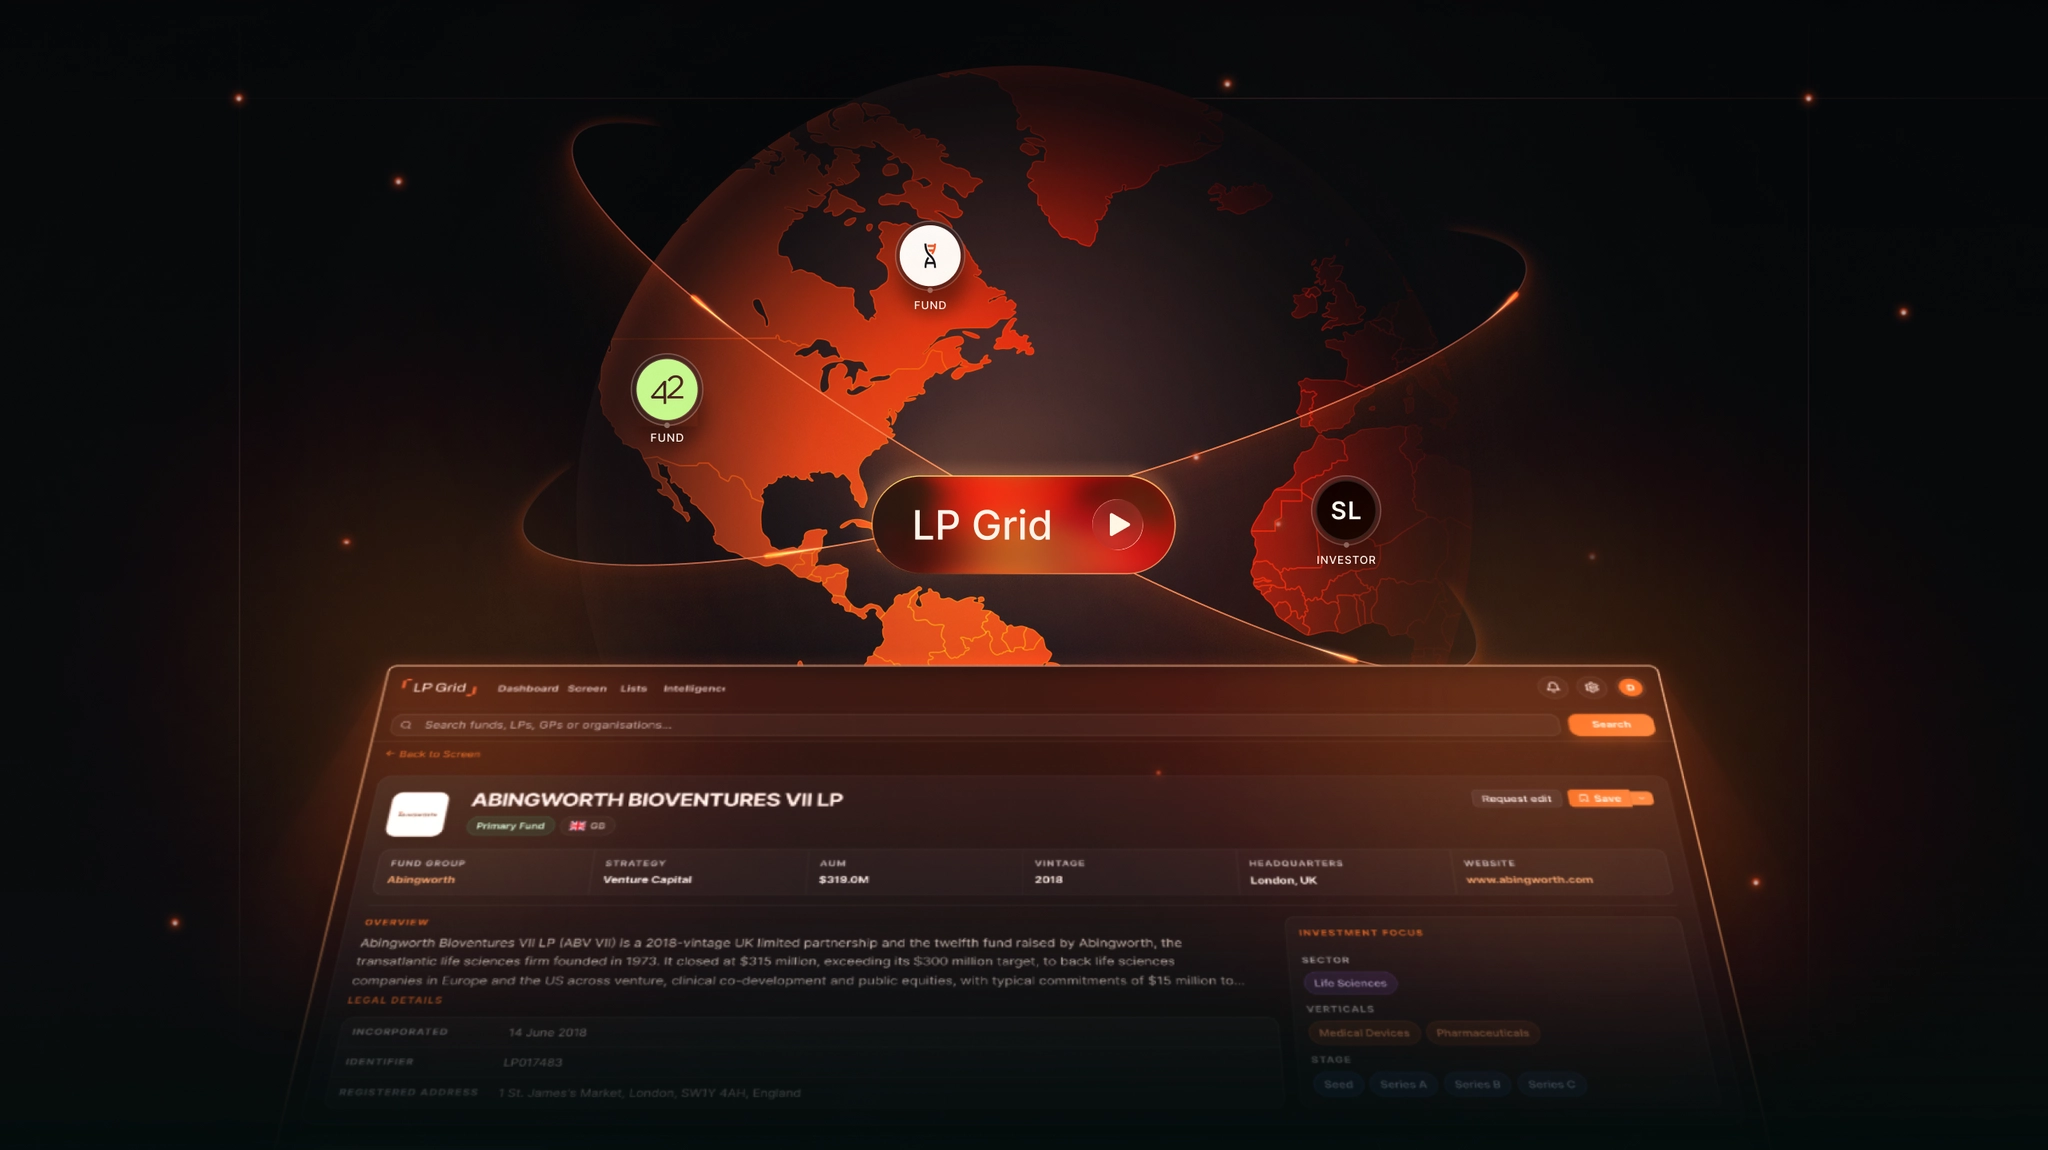The image size is (2048, 1150).
Task: Click the 14 June 2018 incorporated date
Action: (547, 1033)
